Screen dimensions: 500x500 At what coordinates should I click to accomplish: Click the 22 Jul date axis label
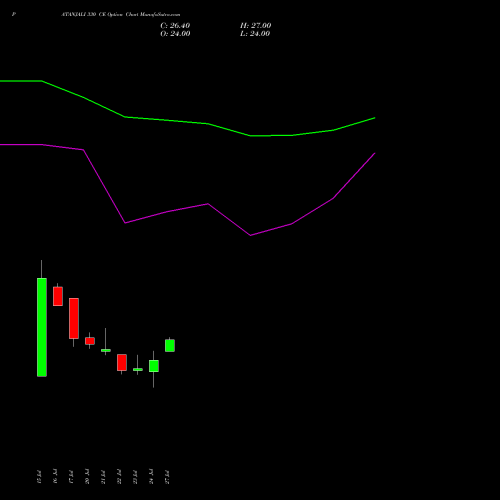click(119, 477)
